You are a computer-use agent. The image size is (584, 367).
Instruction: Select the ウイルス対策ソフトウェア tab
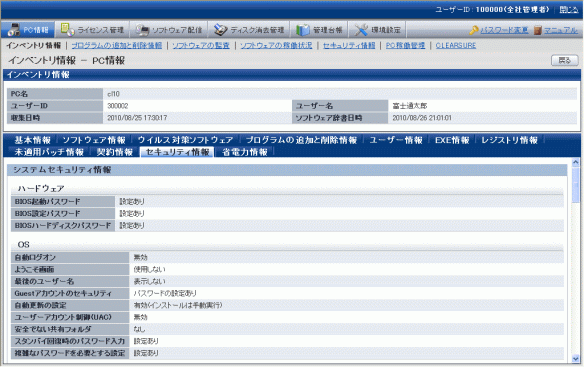click(x=185, y=140)
